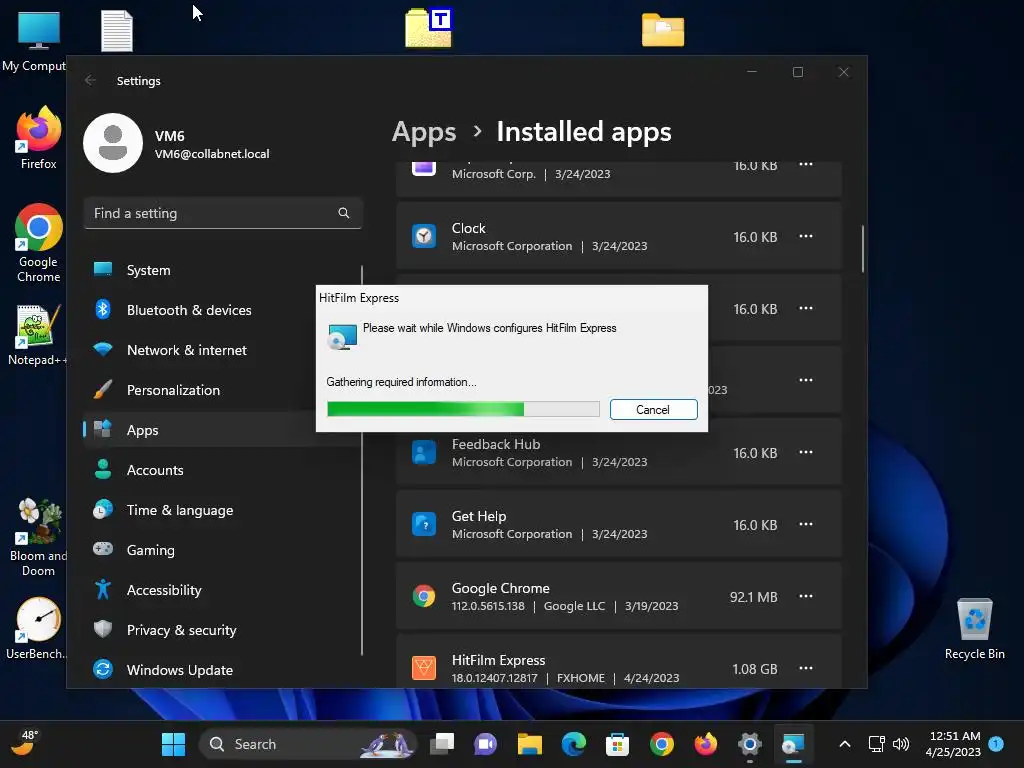
Task: Click the Apps breadcrumb link
Action: point(424,132)
